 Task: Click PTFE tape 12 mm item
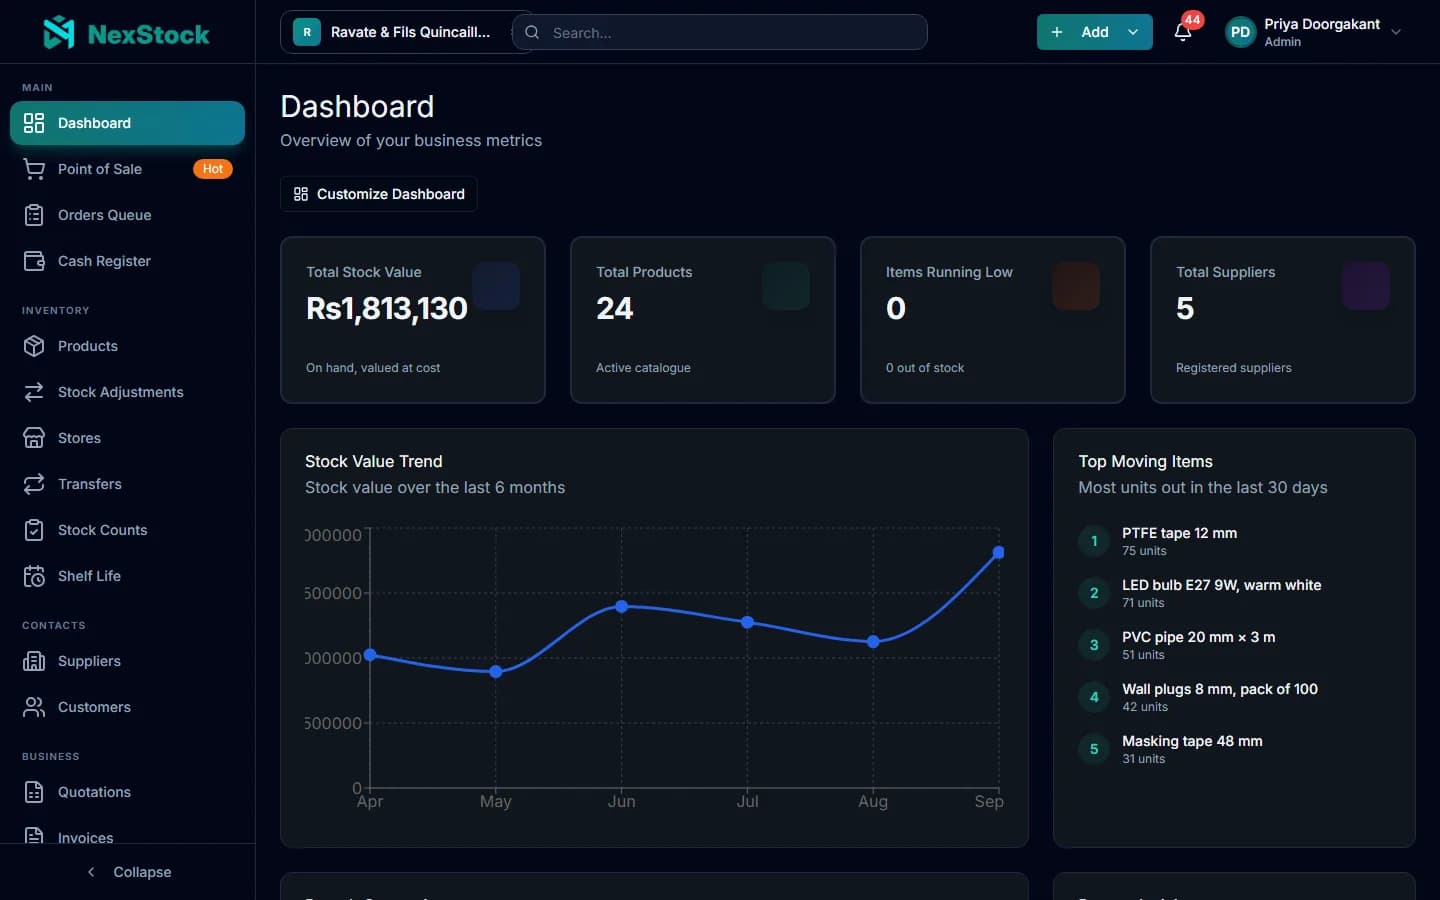(1235, 541)
